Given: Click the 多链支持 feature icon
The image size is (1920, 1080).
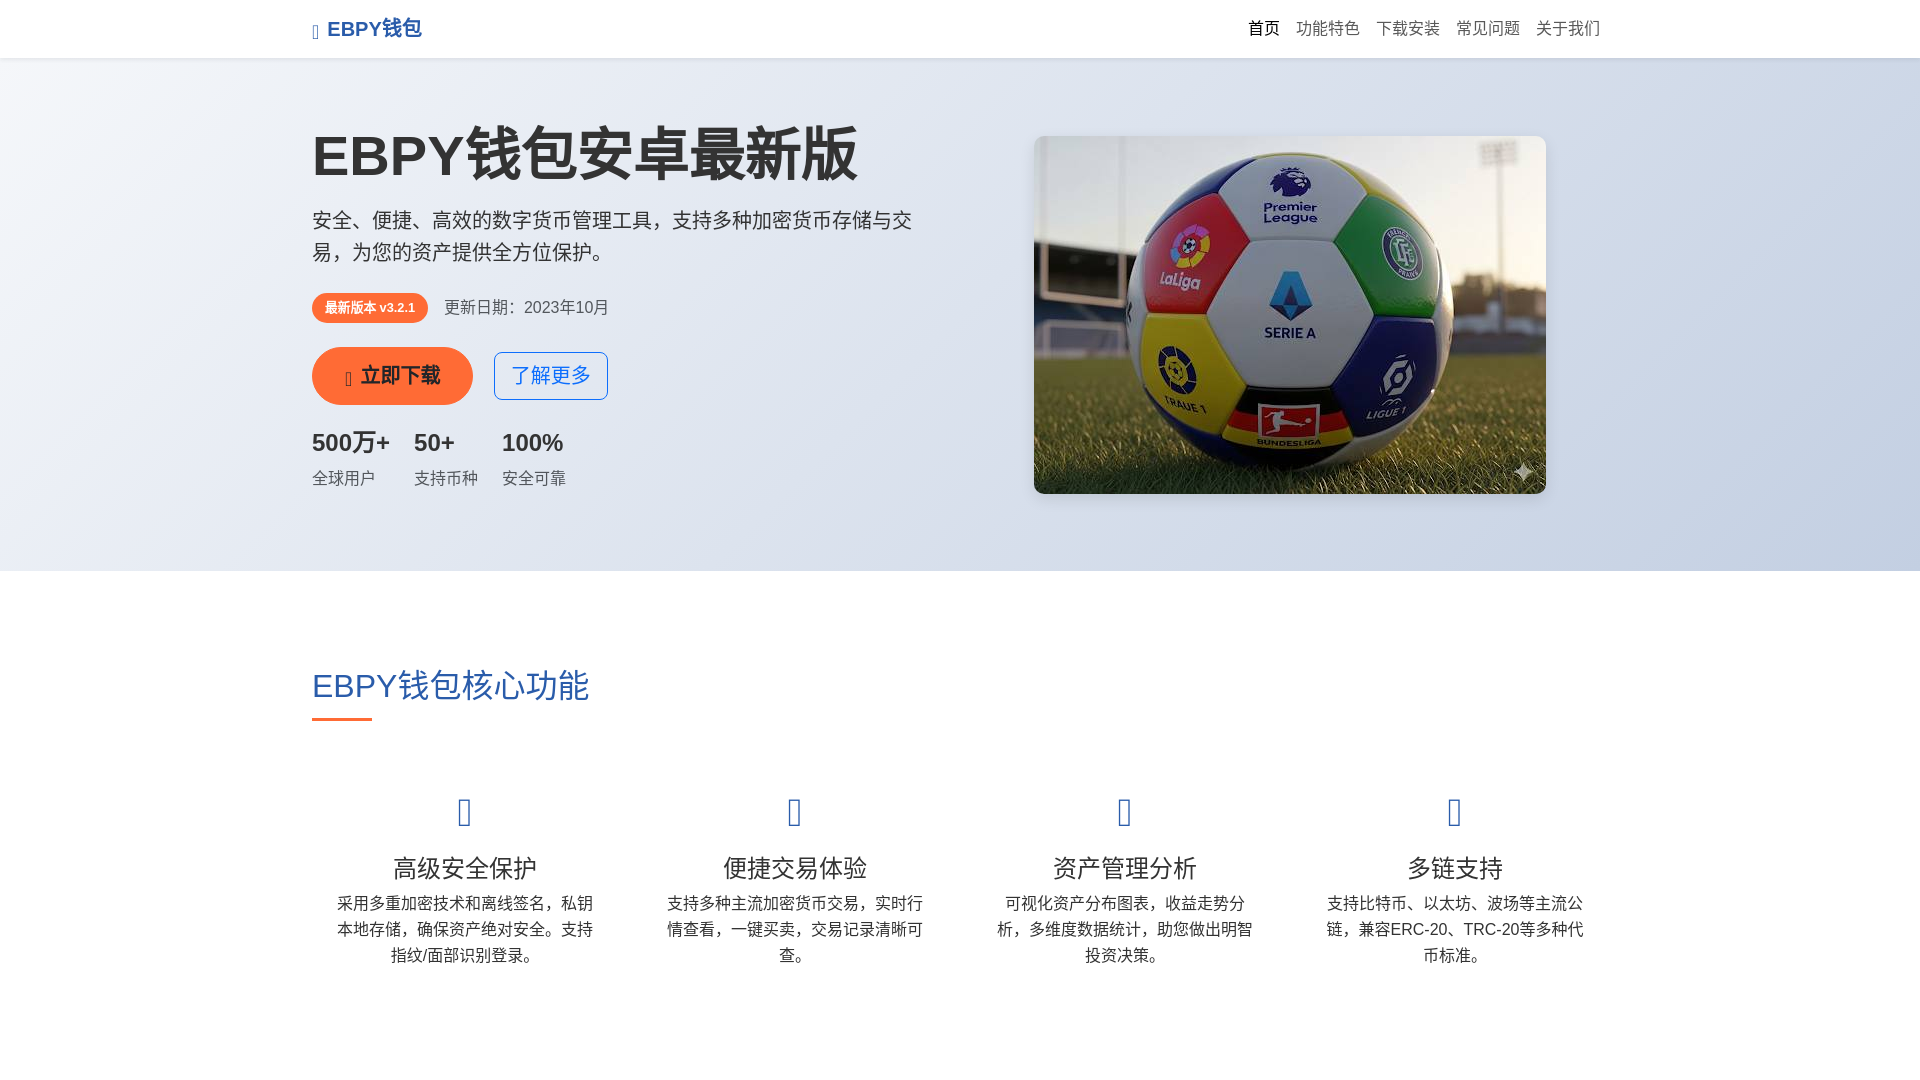Looking at the screenshot, I should click(1455, 813).
